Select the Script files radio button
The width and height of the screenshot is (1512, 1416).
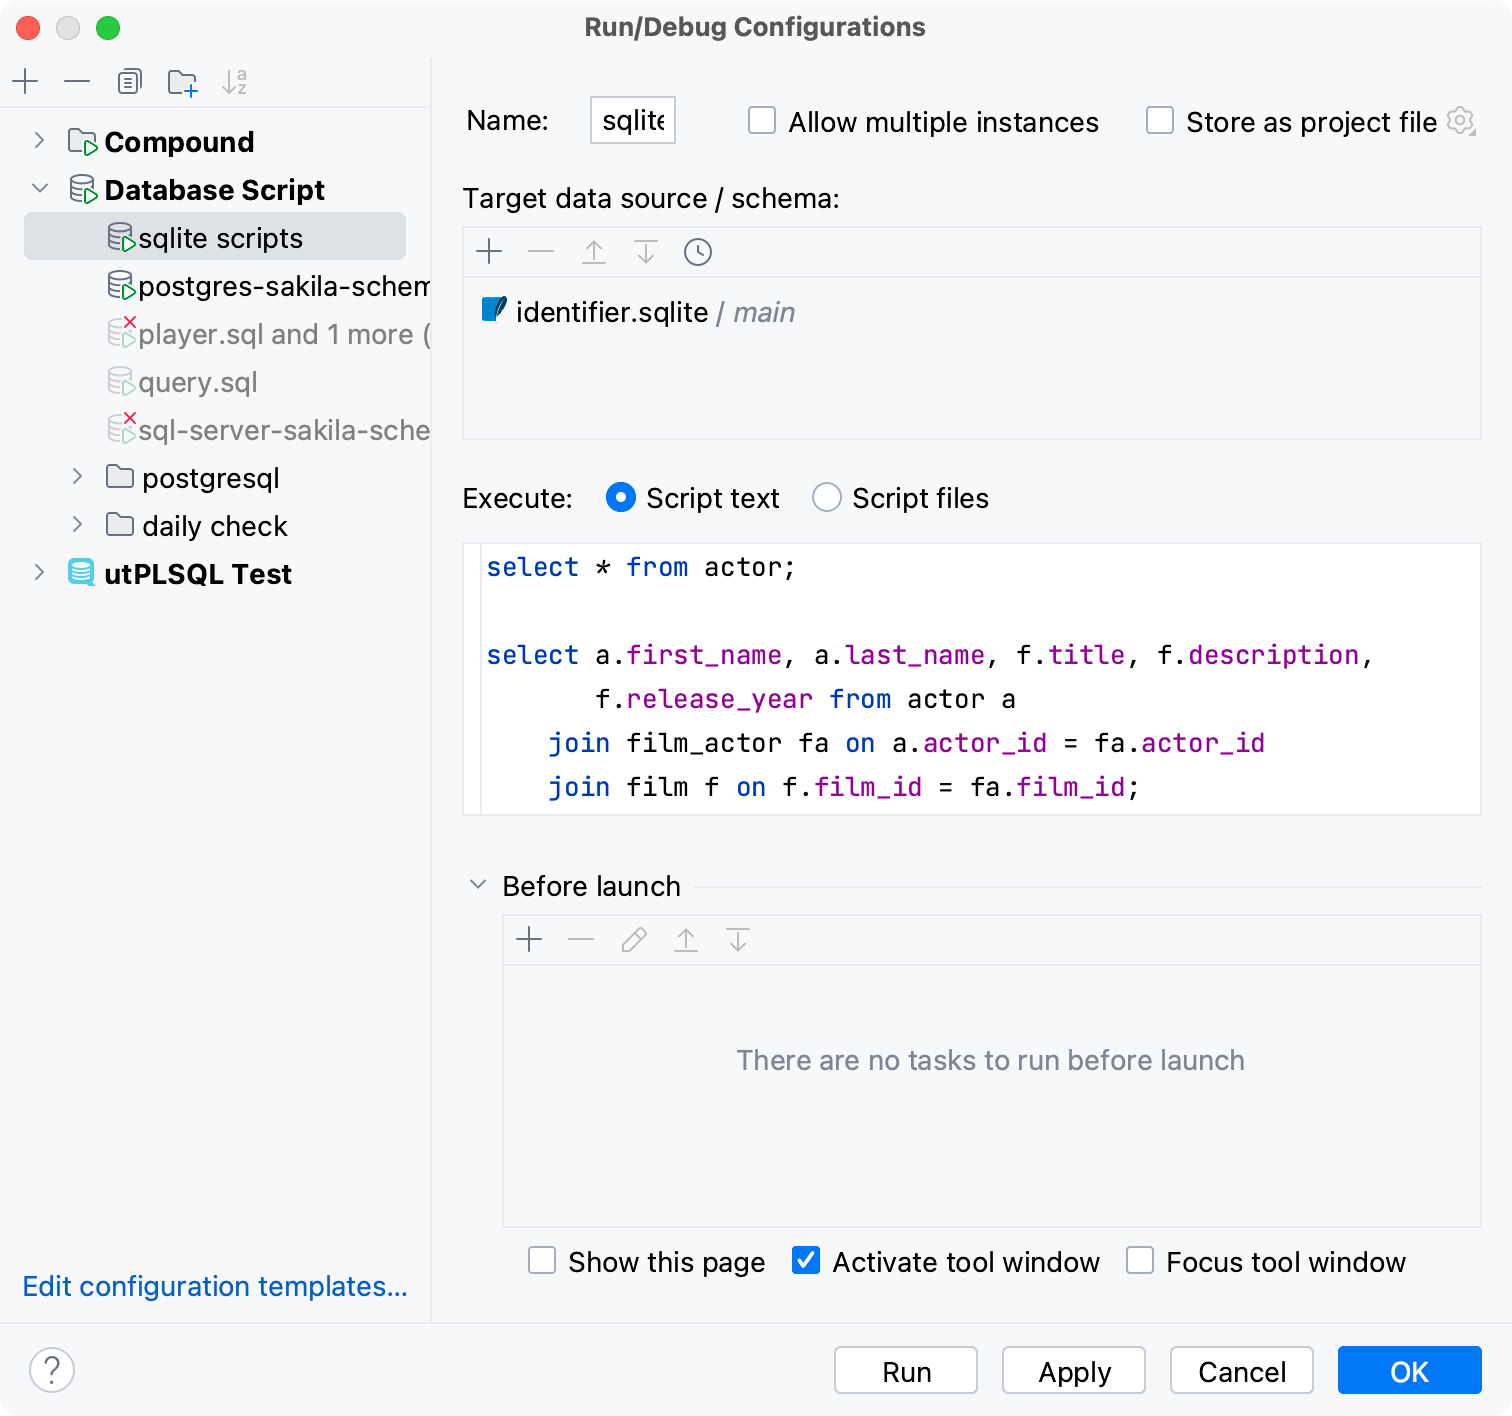[x=827, y=497]
